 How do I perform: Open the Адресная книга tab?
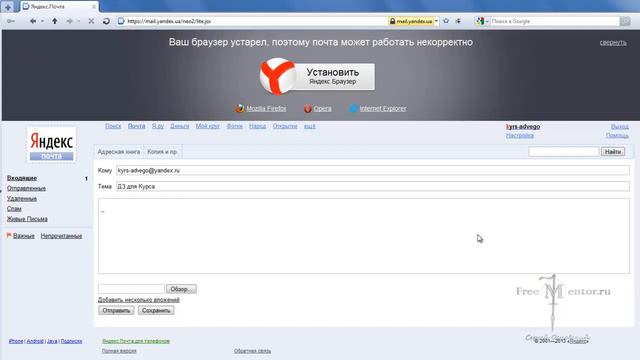[x=119, y=151]
